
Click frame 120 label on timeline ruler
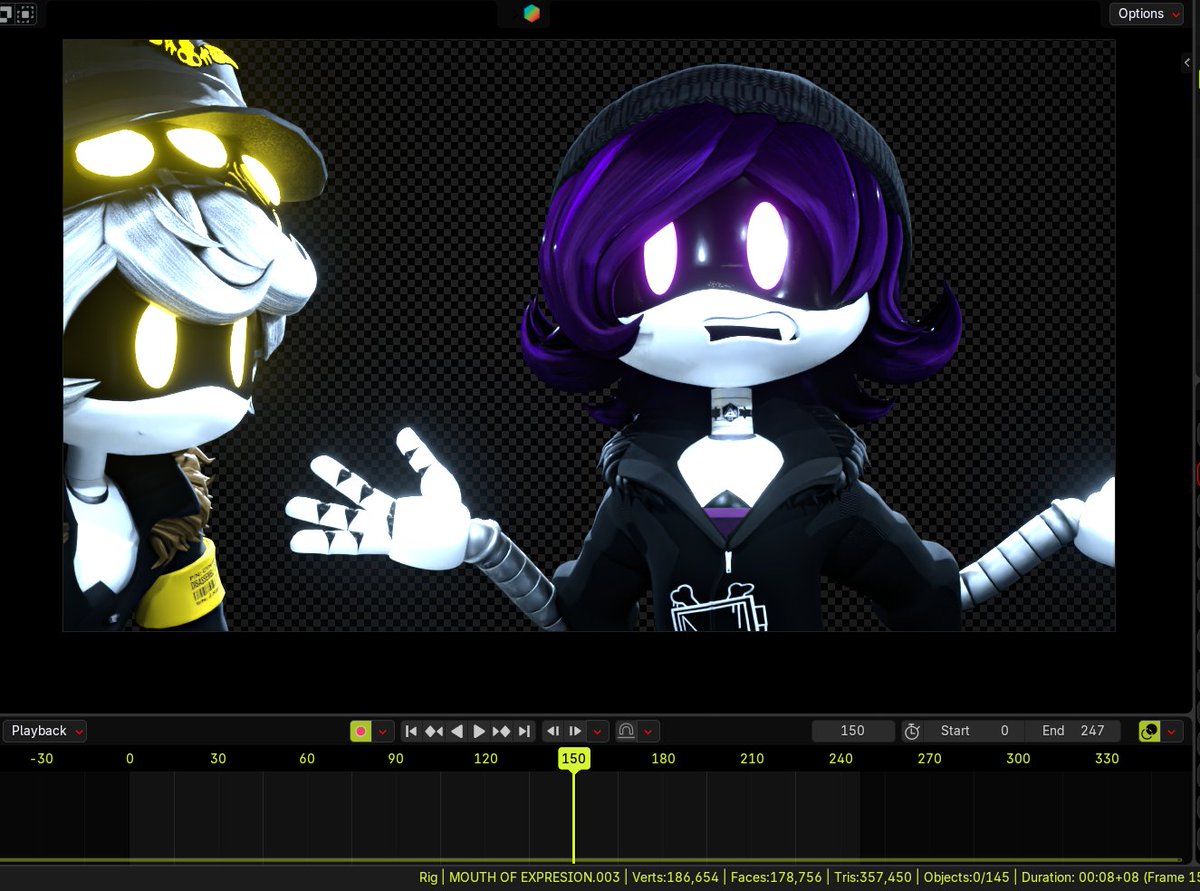point(485,759)
